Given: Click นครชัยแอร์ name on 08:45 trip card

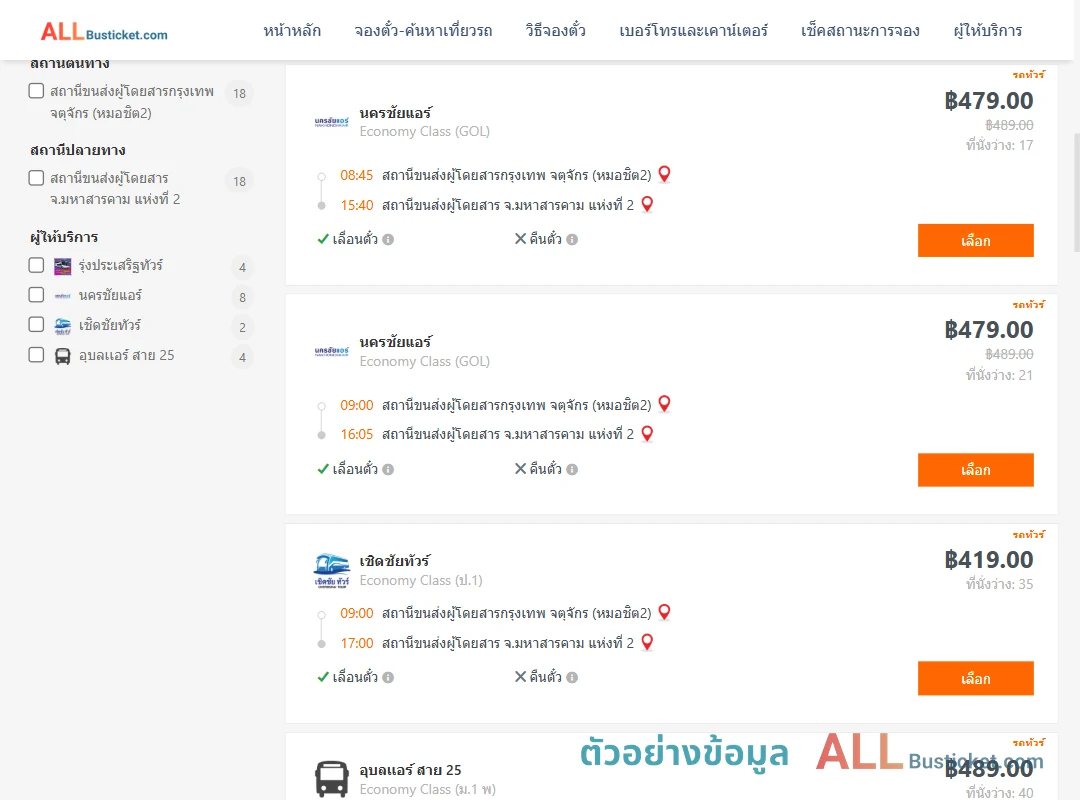Looking at the screenshot, I should pyautogui.click(x=395, y=113).
